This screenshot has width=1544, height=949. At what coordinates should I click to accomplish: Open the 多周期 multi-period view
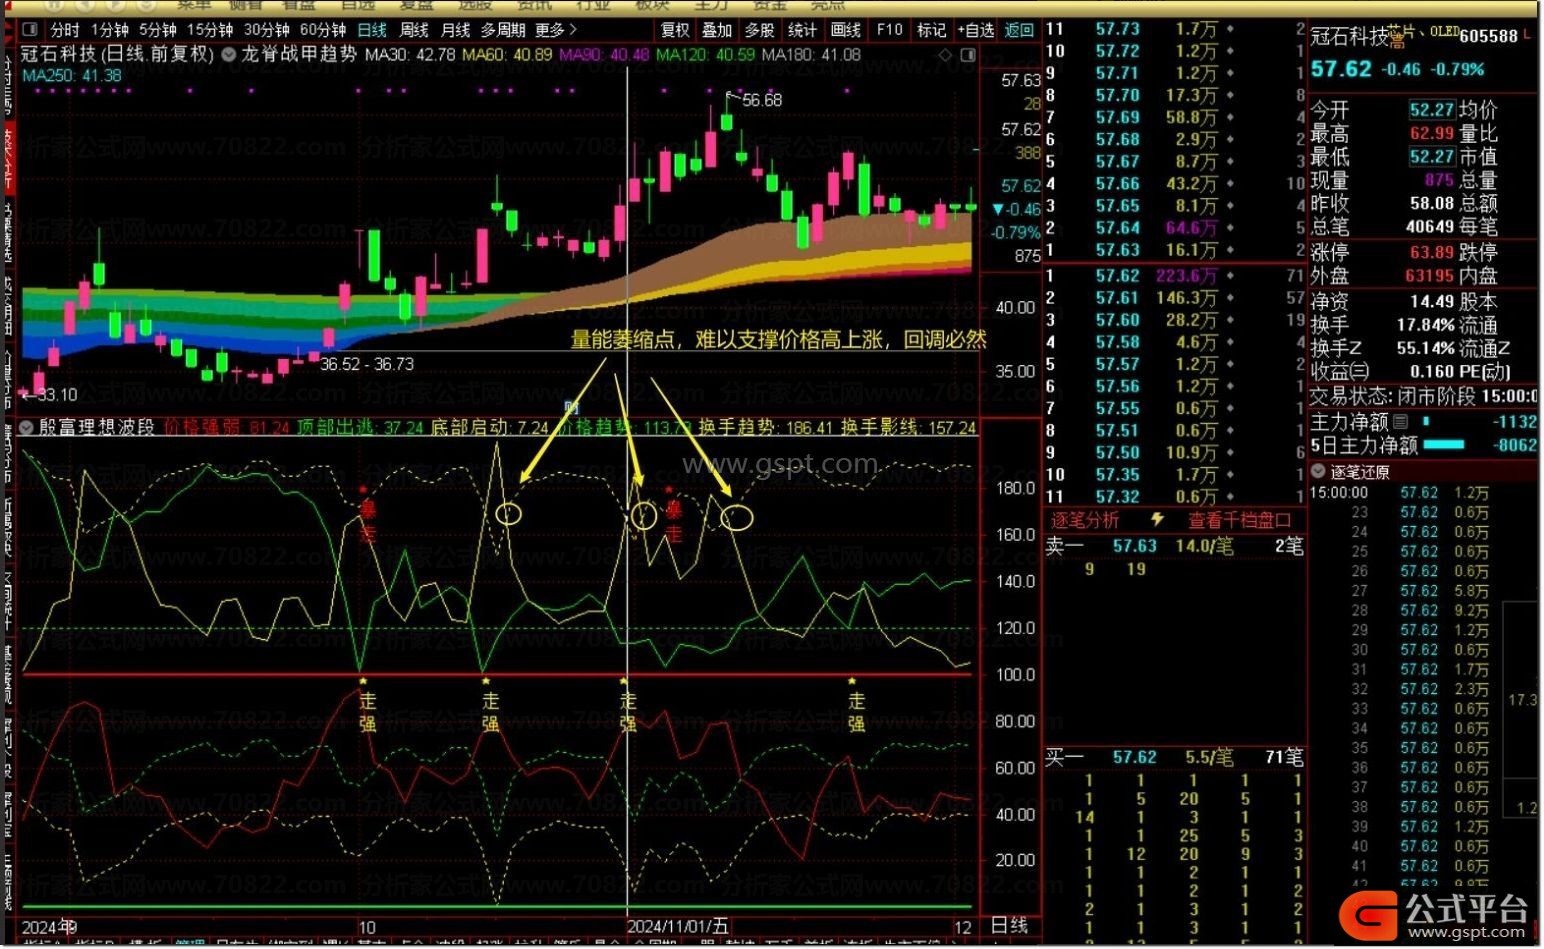tap(503, 30)
